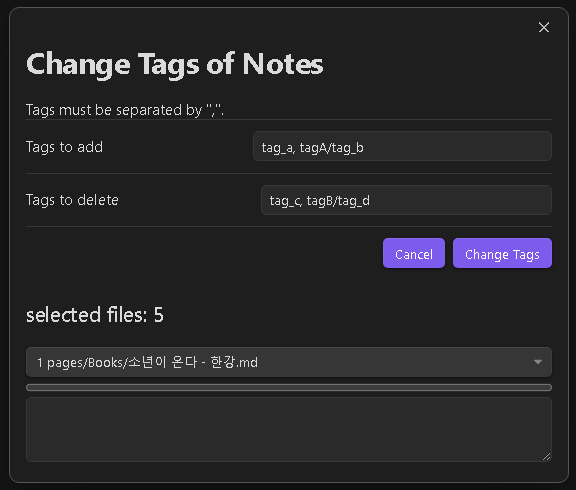Focus the Tags to delete field
Viewport: 576px width, 490px height.
pyautogui.click(x=406, y=200)
